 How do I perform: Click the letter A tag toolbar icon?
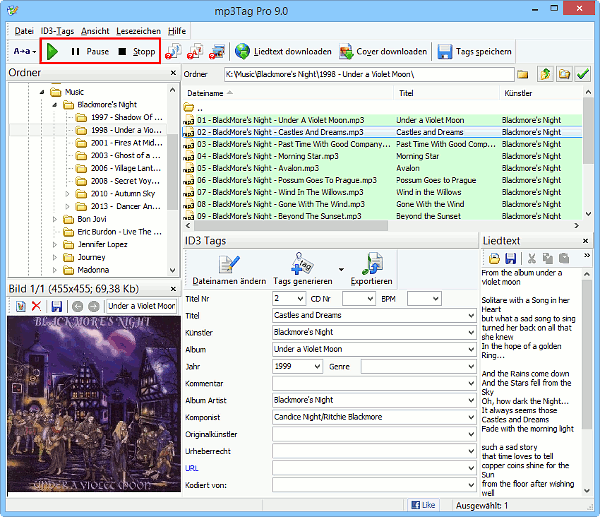coord(195,51)
